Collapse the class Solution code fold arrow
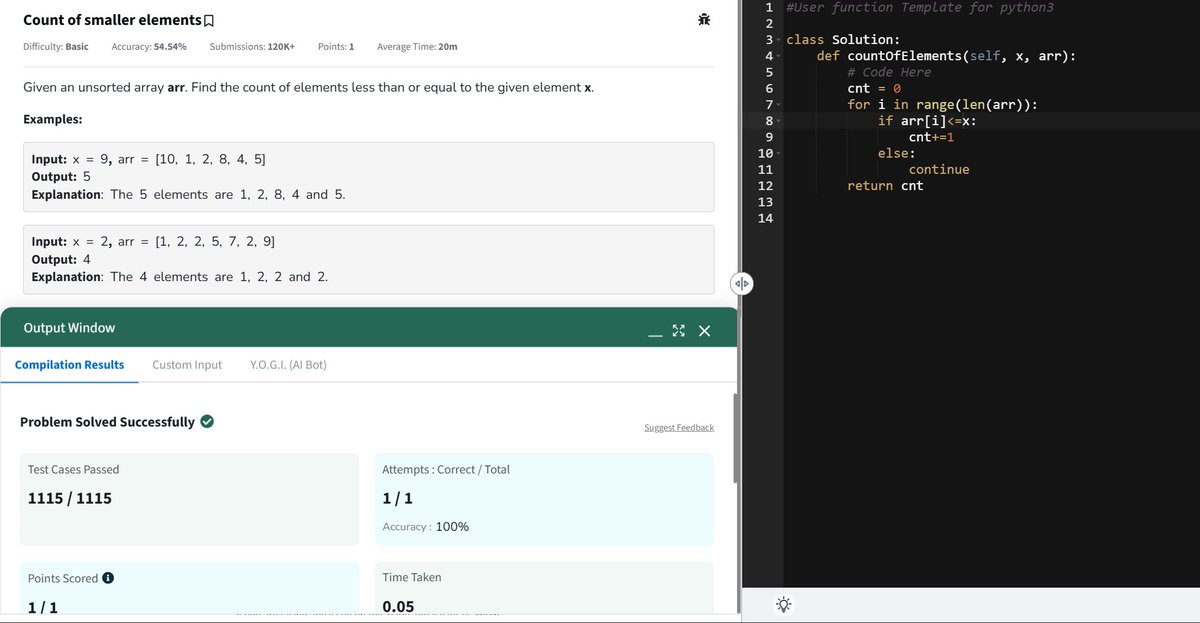 tap(779, 40)
